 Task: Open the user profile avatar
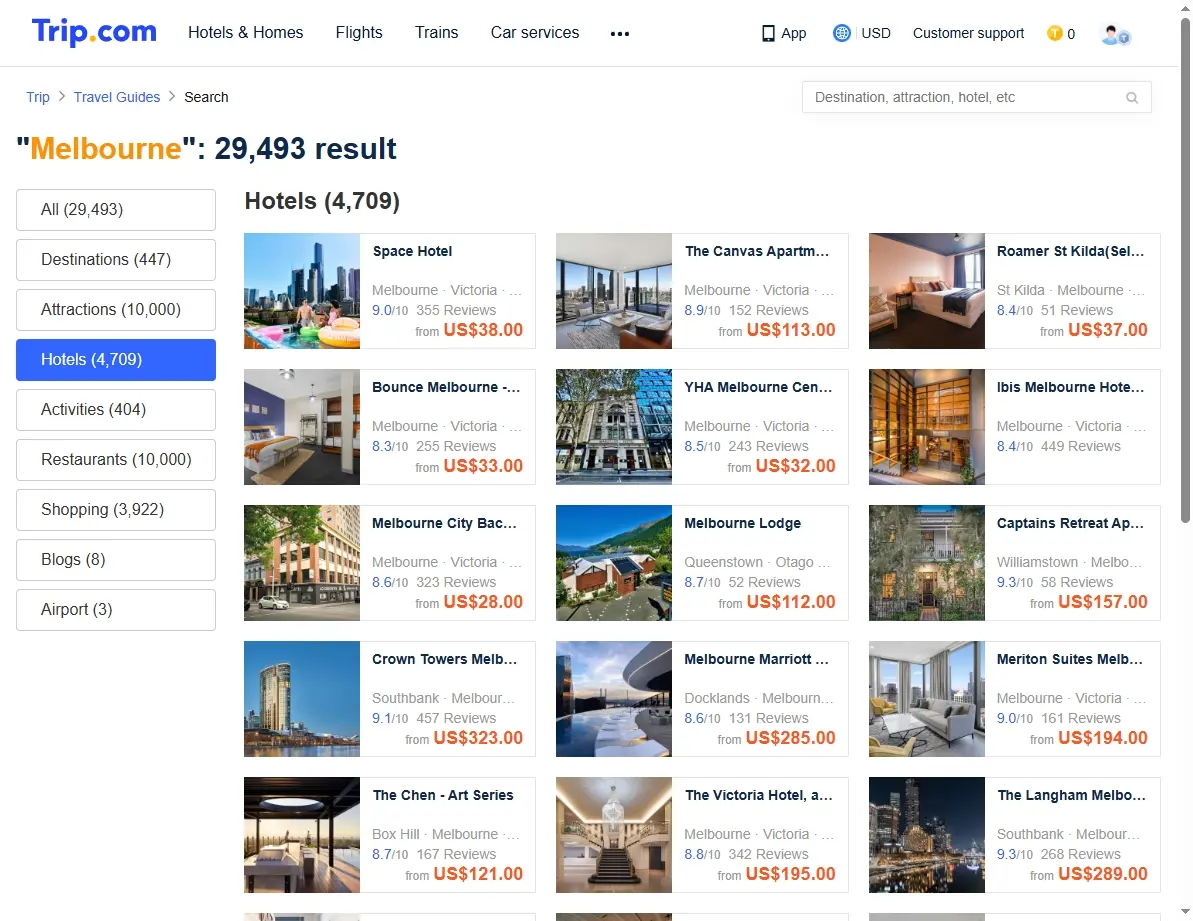click(1115, 34)
